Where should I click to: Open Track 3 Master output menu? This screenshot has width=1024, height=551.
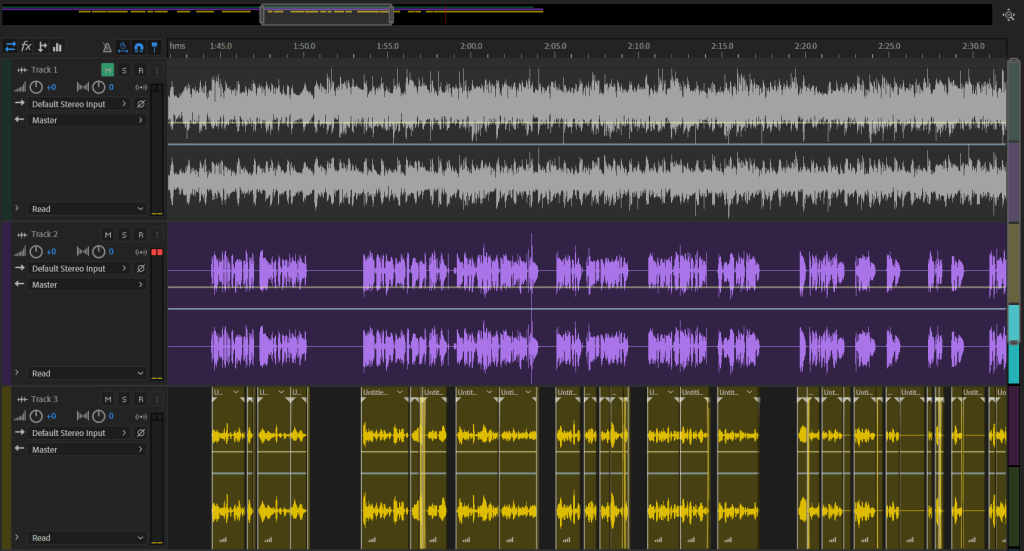pyautogui.click(x=79, y=450)
